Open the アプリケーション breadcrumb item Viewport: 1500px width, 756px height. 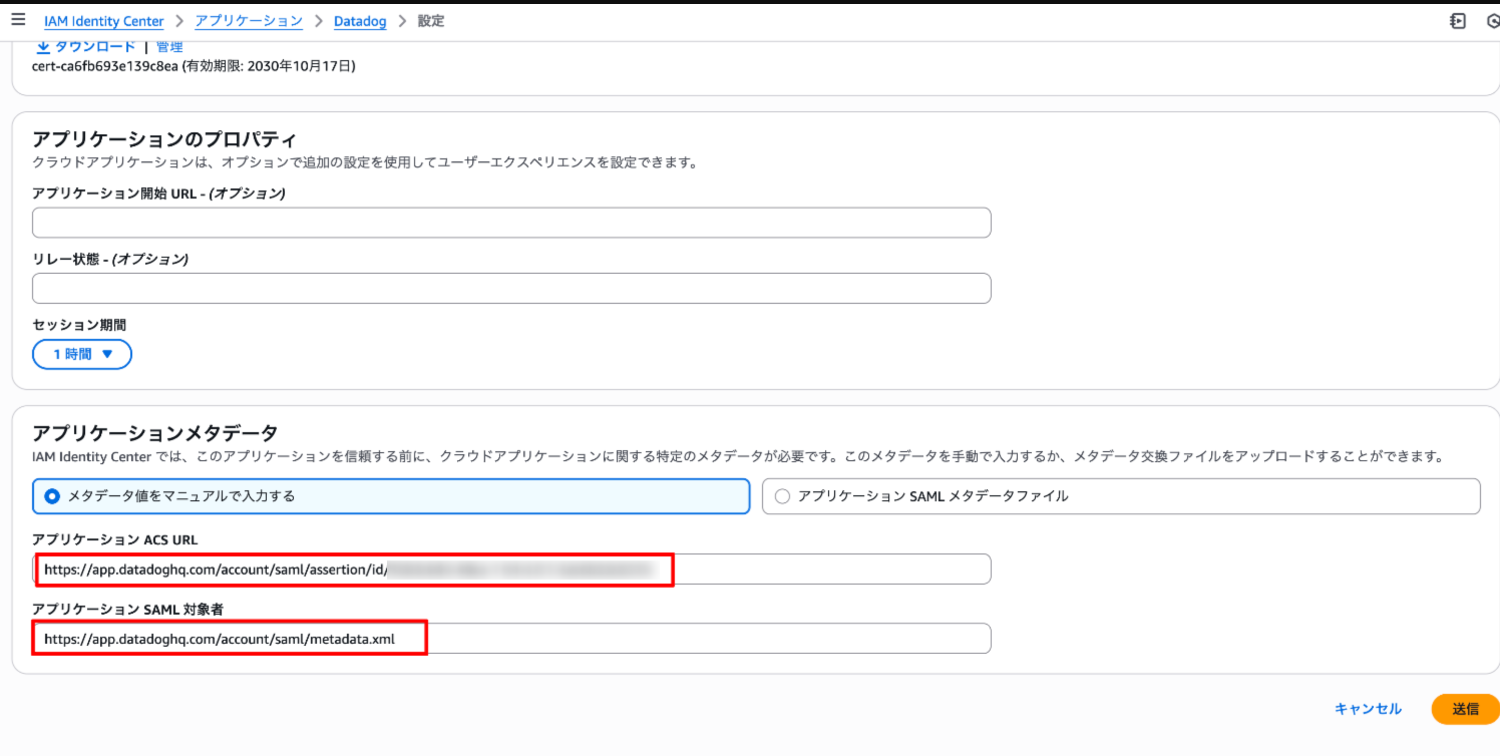248,20
